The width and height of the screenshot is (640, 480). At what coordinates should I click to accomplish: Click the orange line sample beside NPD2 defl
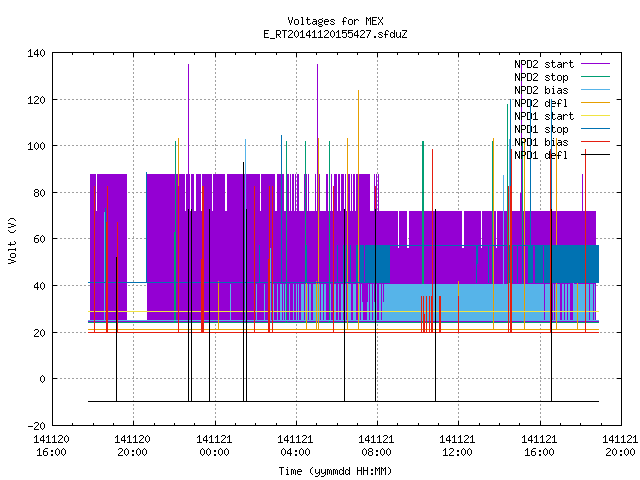tap(596, 102)
